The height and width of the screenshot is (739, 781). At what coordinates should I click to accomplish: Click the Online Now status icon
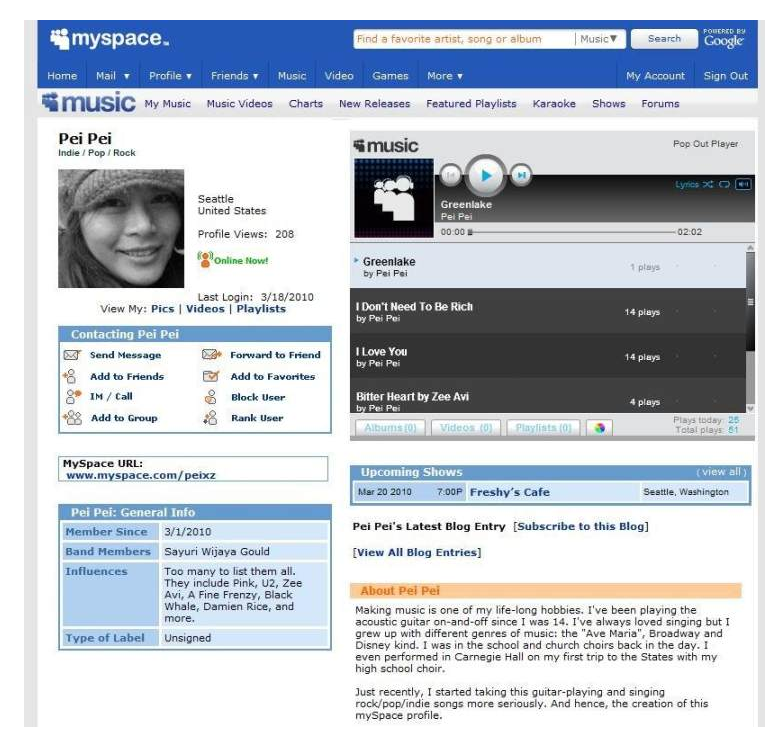(x=205, y=259)
